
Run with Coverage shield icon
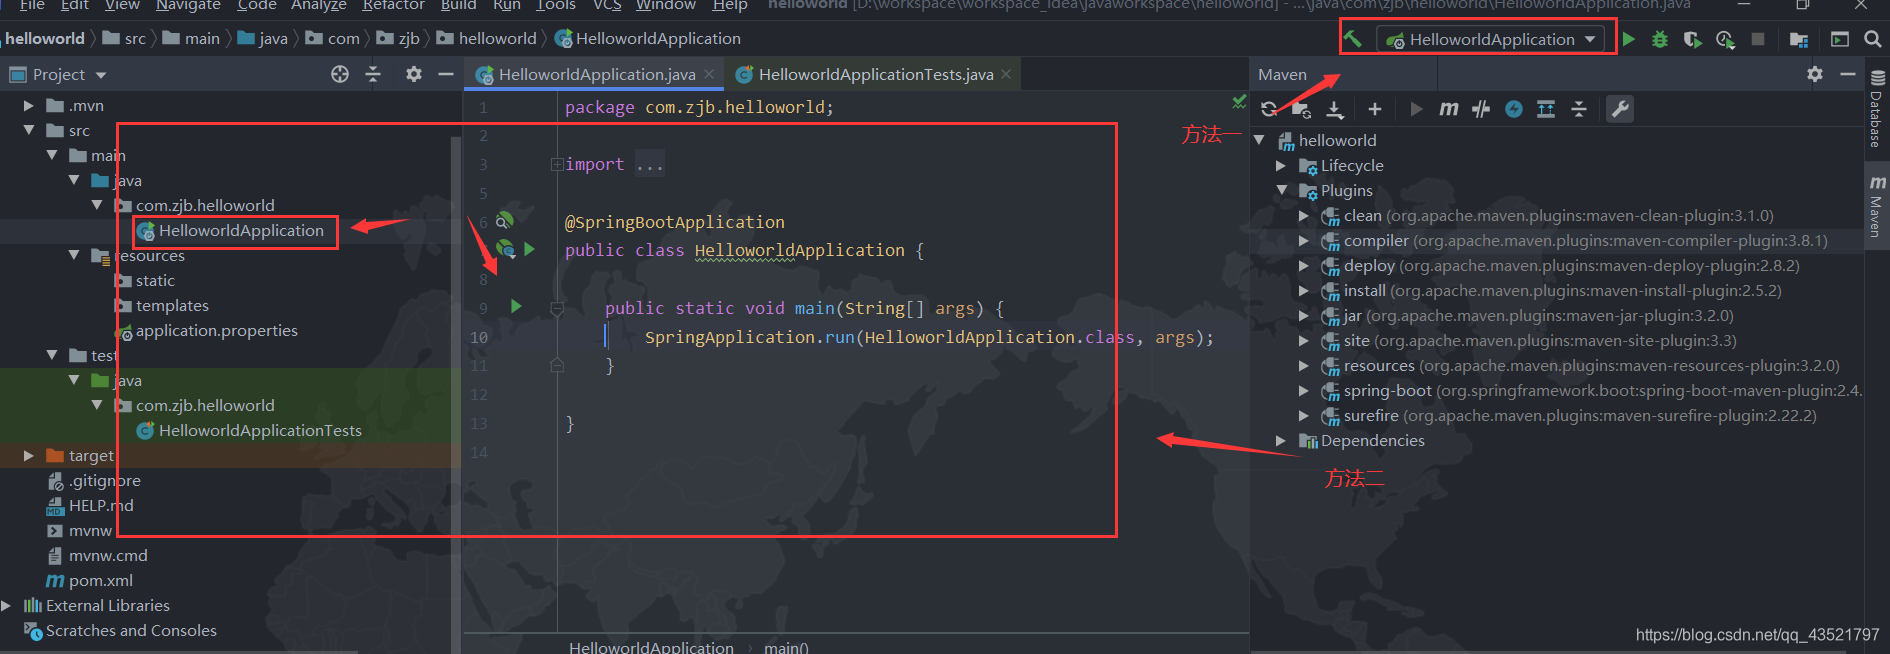pyautogui.click(x=1692, y=39)
